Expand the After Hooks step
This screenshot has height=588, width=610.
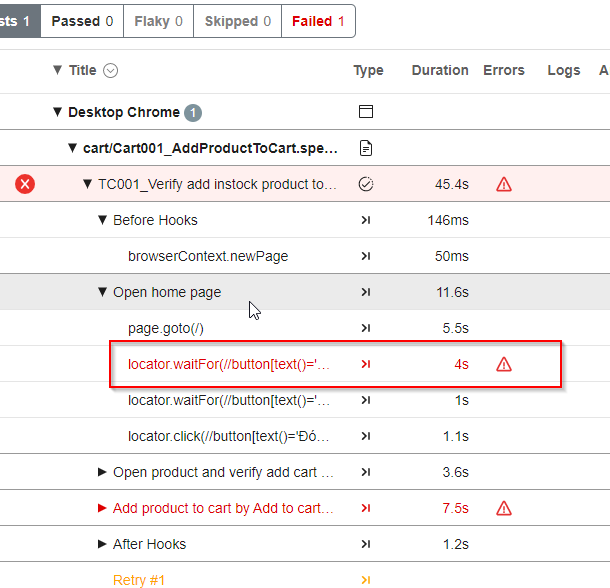tap(102, 544)
